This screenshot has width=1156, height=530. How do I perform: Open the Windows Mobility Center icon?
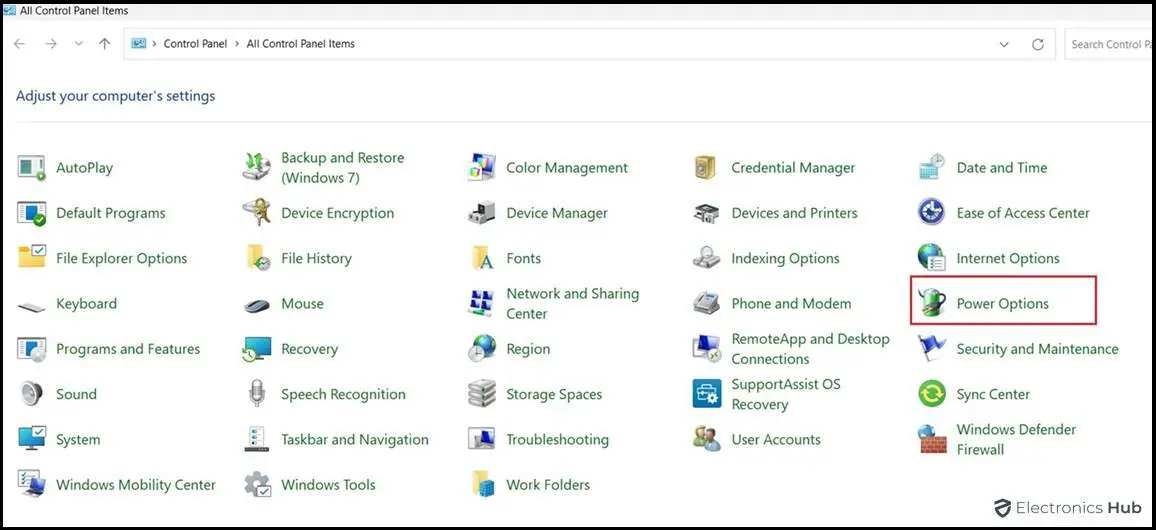[x=32, y=484]
